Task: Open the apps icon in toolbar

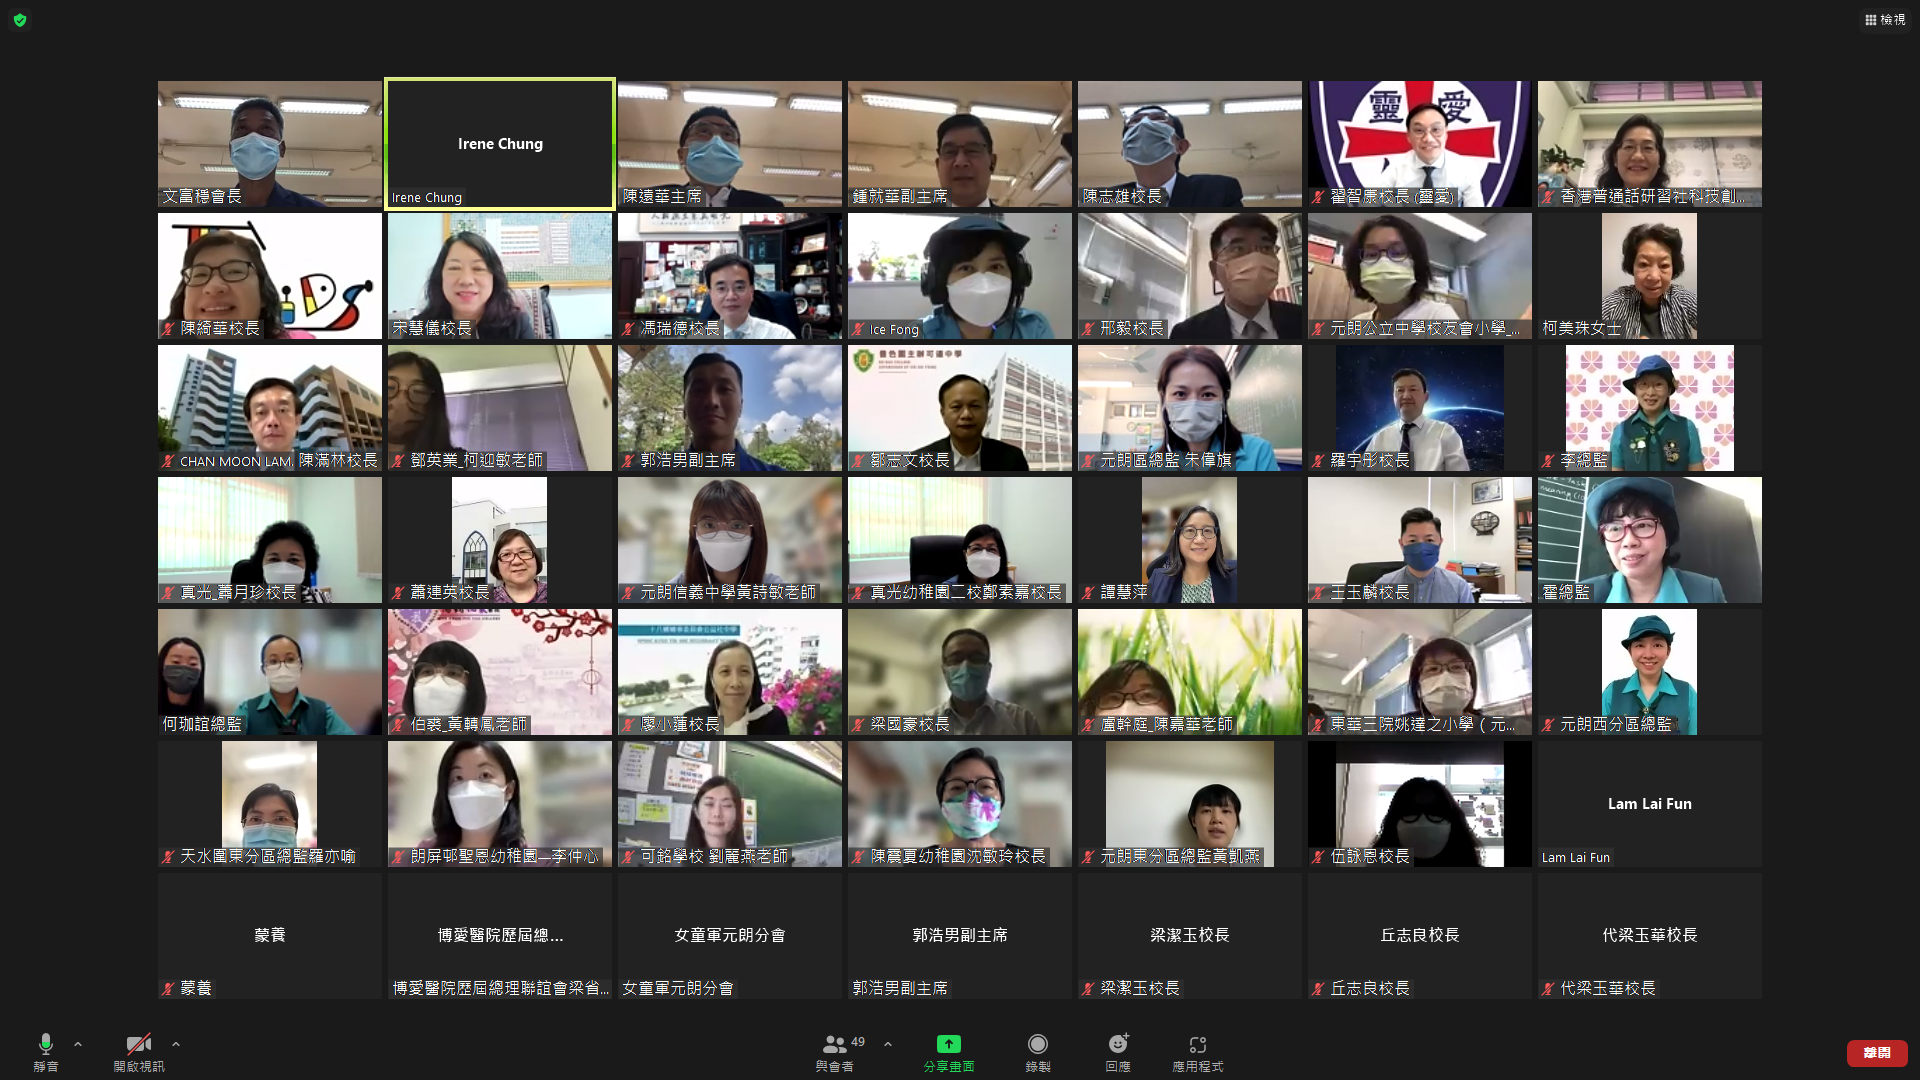Action: pos(1197,1045)
